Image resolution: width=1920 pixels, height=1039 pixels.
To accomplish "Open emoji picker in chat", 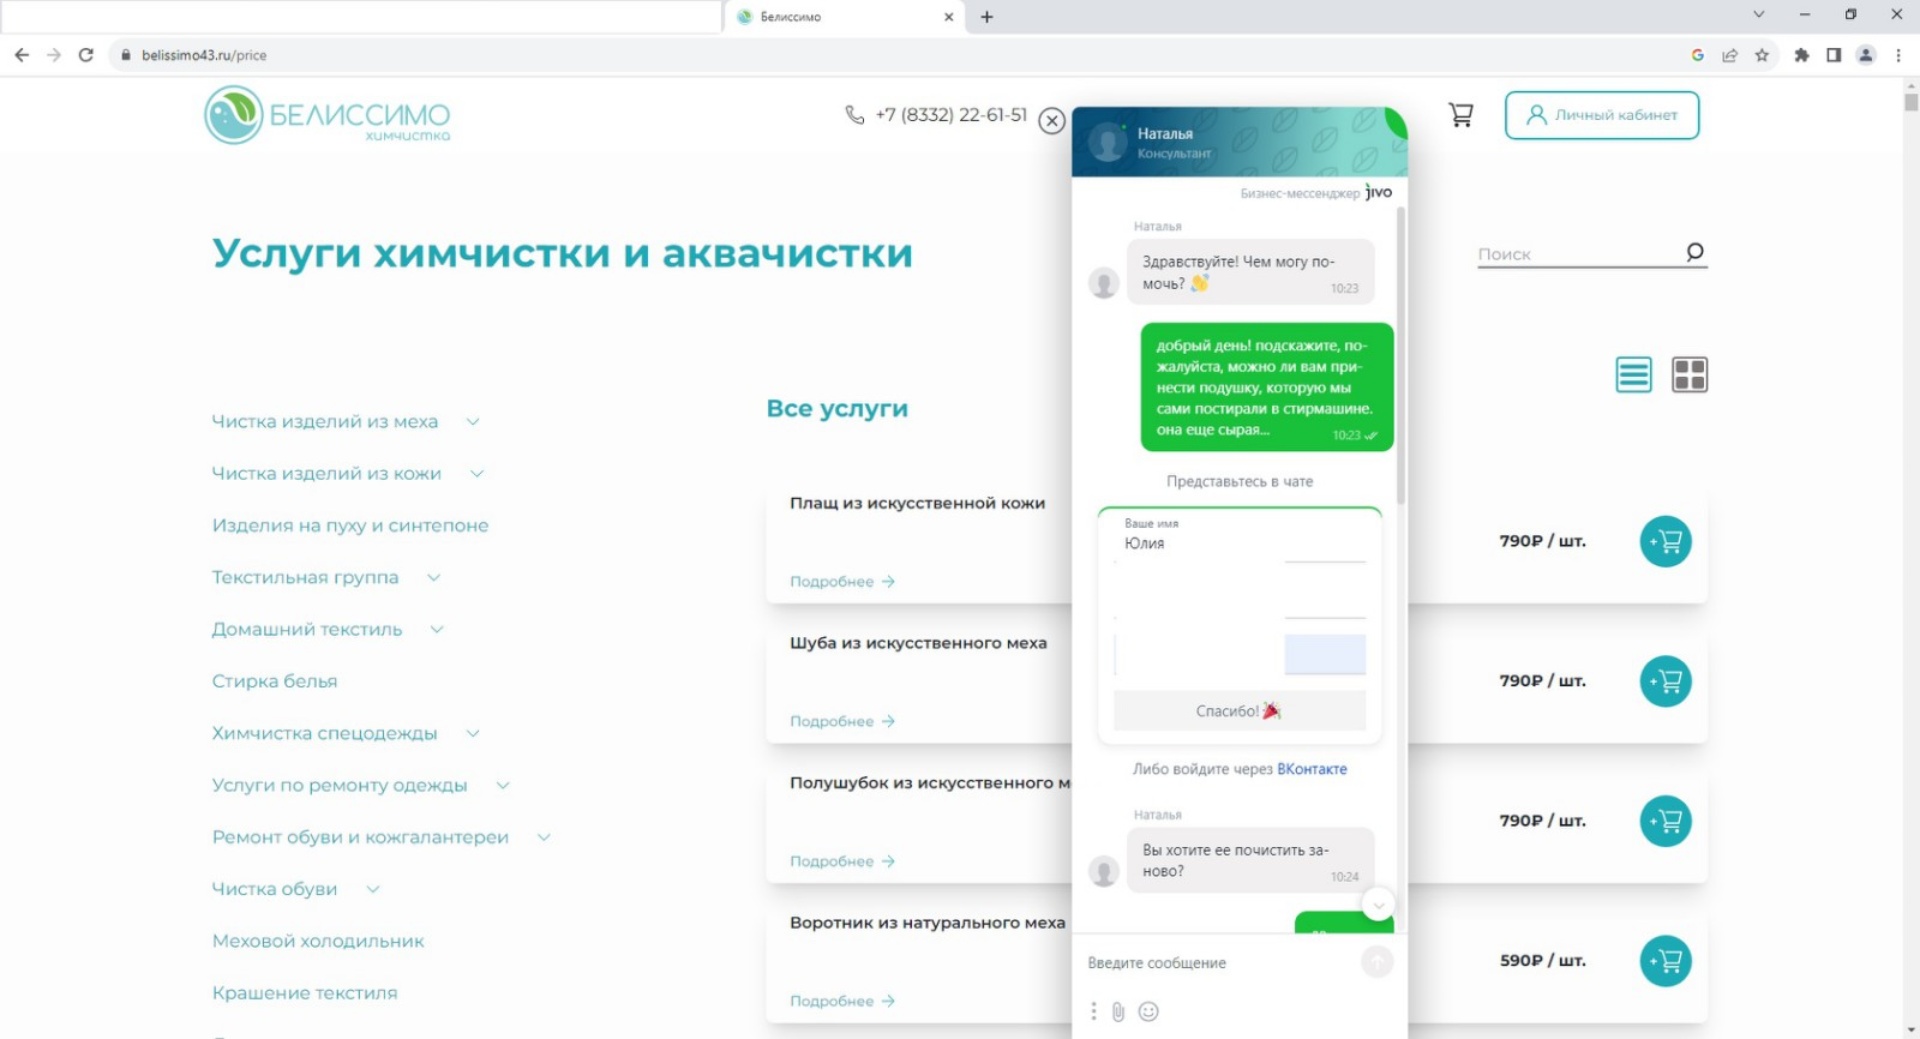I will pos(1149,1012).
